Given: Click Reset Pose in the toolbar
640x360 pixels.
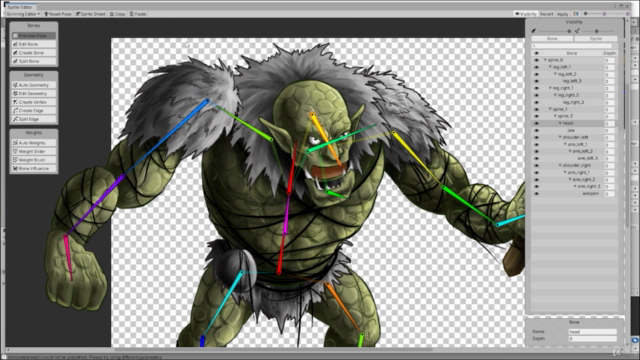Looking at the screenshot, I should click(58, 14).
